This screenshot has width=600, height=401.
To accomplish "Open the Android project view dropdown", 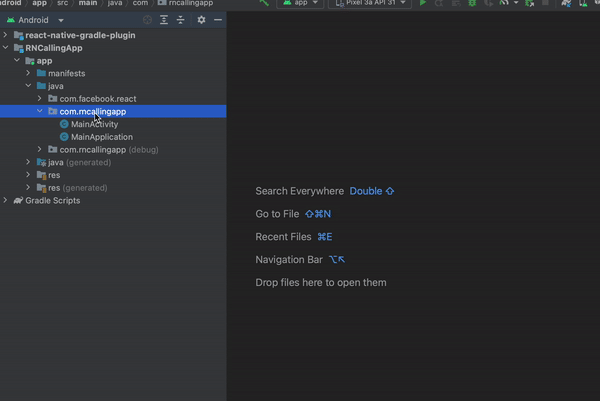I will click(x=35, y=20).
